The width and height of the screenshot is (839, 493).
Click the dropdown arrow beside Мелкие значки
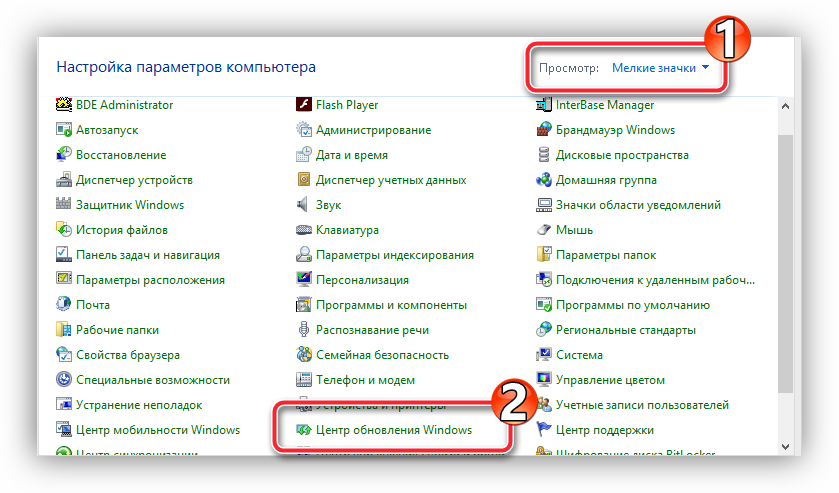(705, 67)
